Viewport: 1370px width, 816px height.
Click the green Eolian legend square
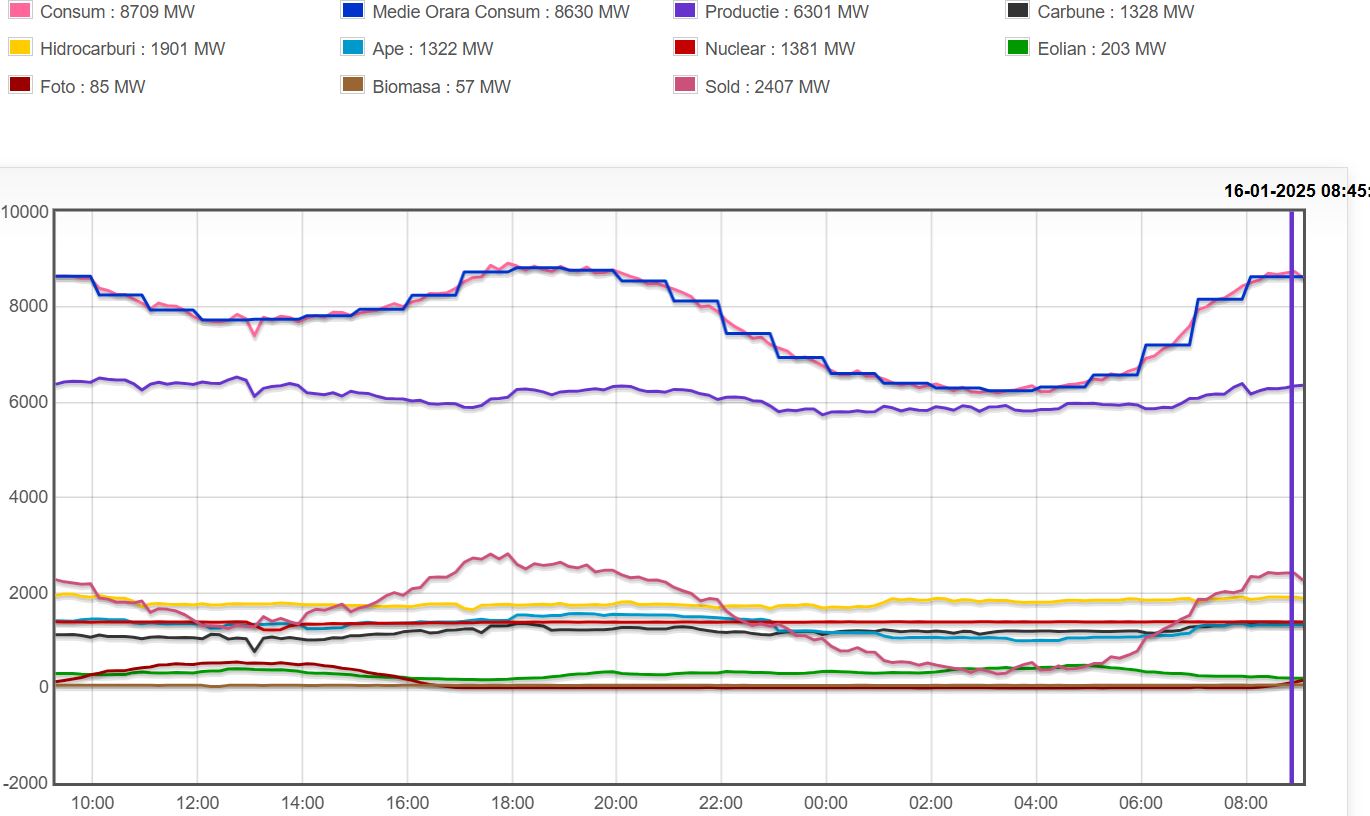1018,48
